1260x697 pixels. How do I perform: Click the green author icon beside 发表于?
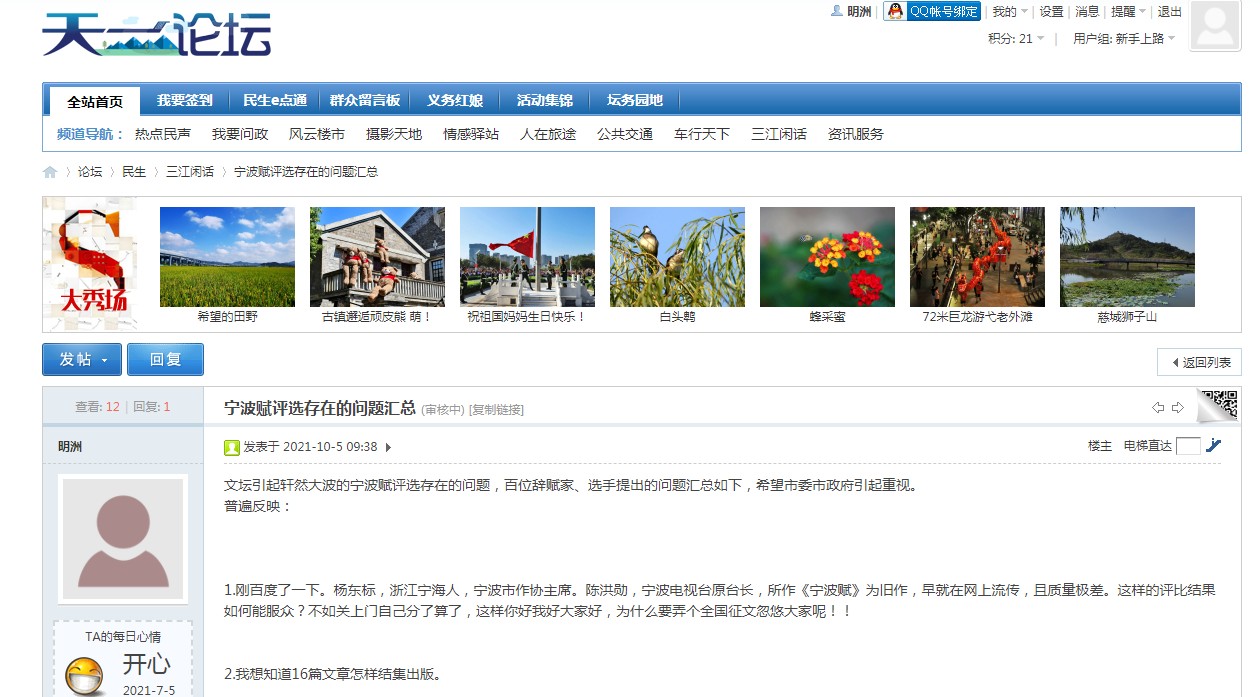point(232,447)
